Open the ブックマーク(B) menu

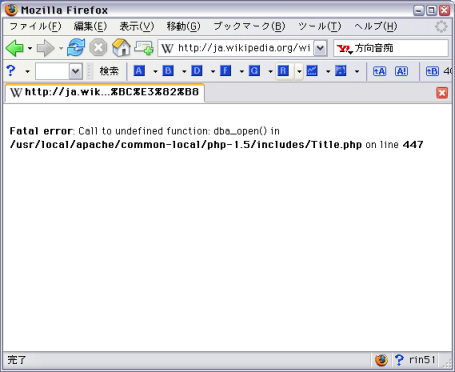coord(249,26)
